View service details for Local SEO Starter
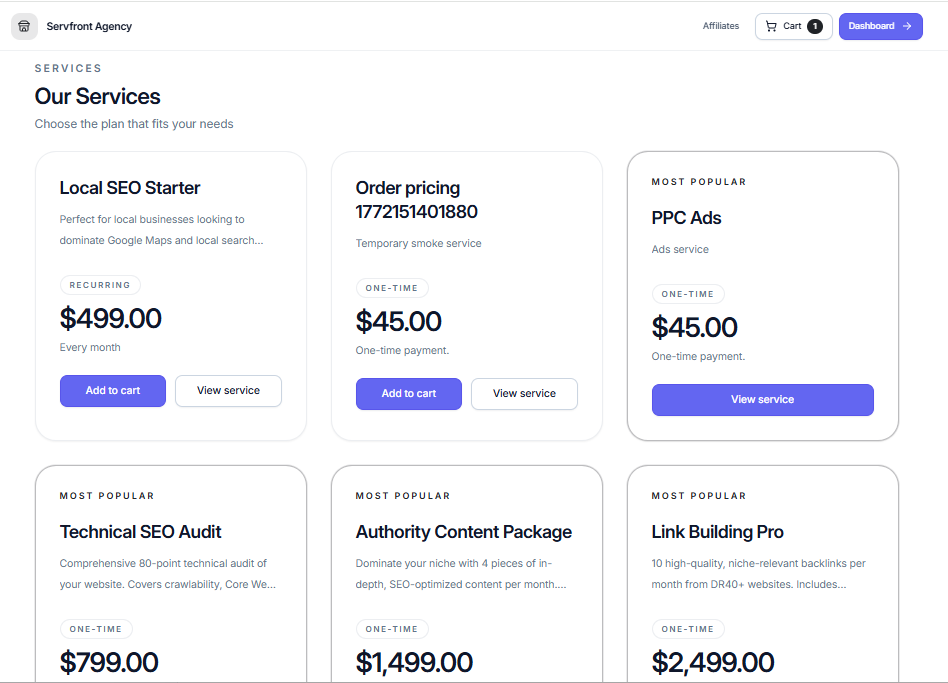Screen dimensions: 948x683 point(228,391)
